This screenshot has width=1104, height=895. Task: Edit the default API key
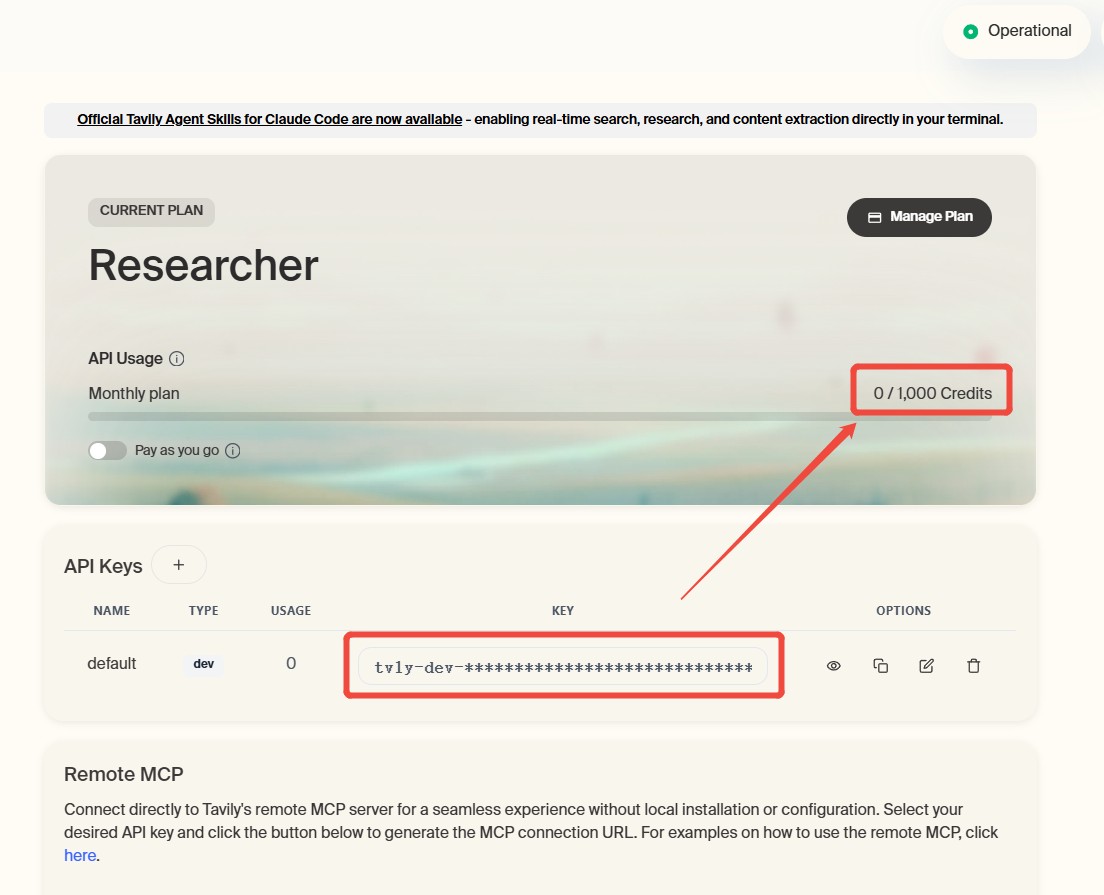click(927, 665)
